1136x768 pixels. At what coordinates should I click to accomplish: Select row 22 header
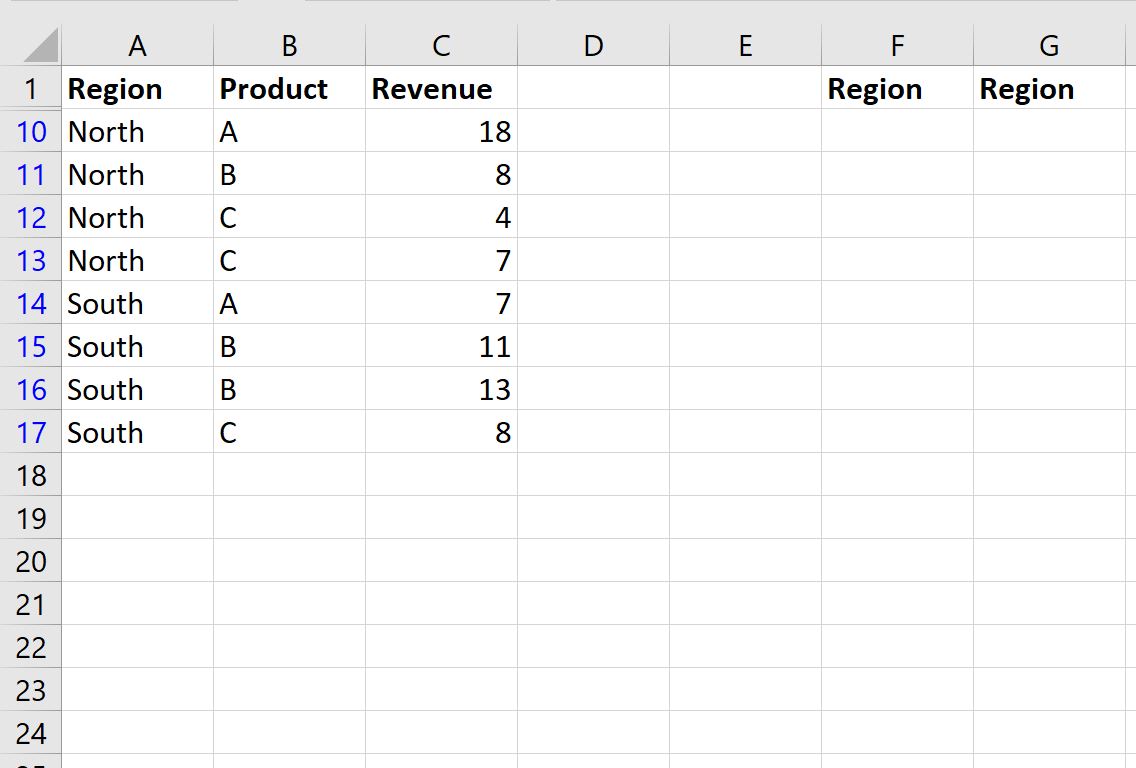[31, 647]
